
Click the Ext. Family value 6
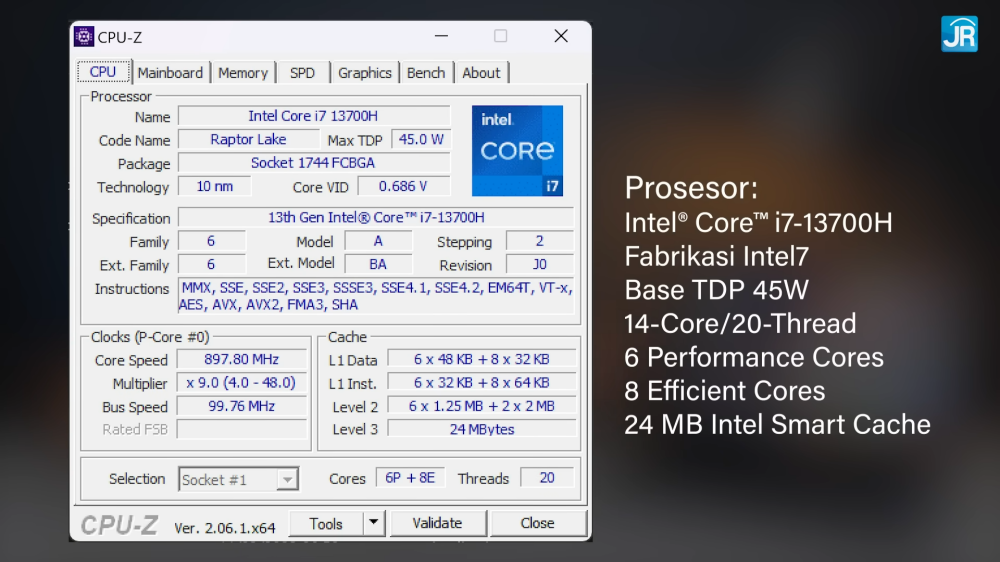[x=212, y=264]
